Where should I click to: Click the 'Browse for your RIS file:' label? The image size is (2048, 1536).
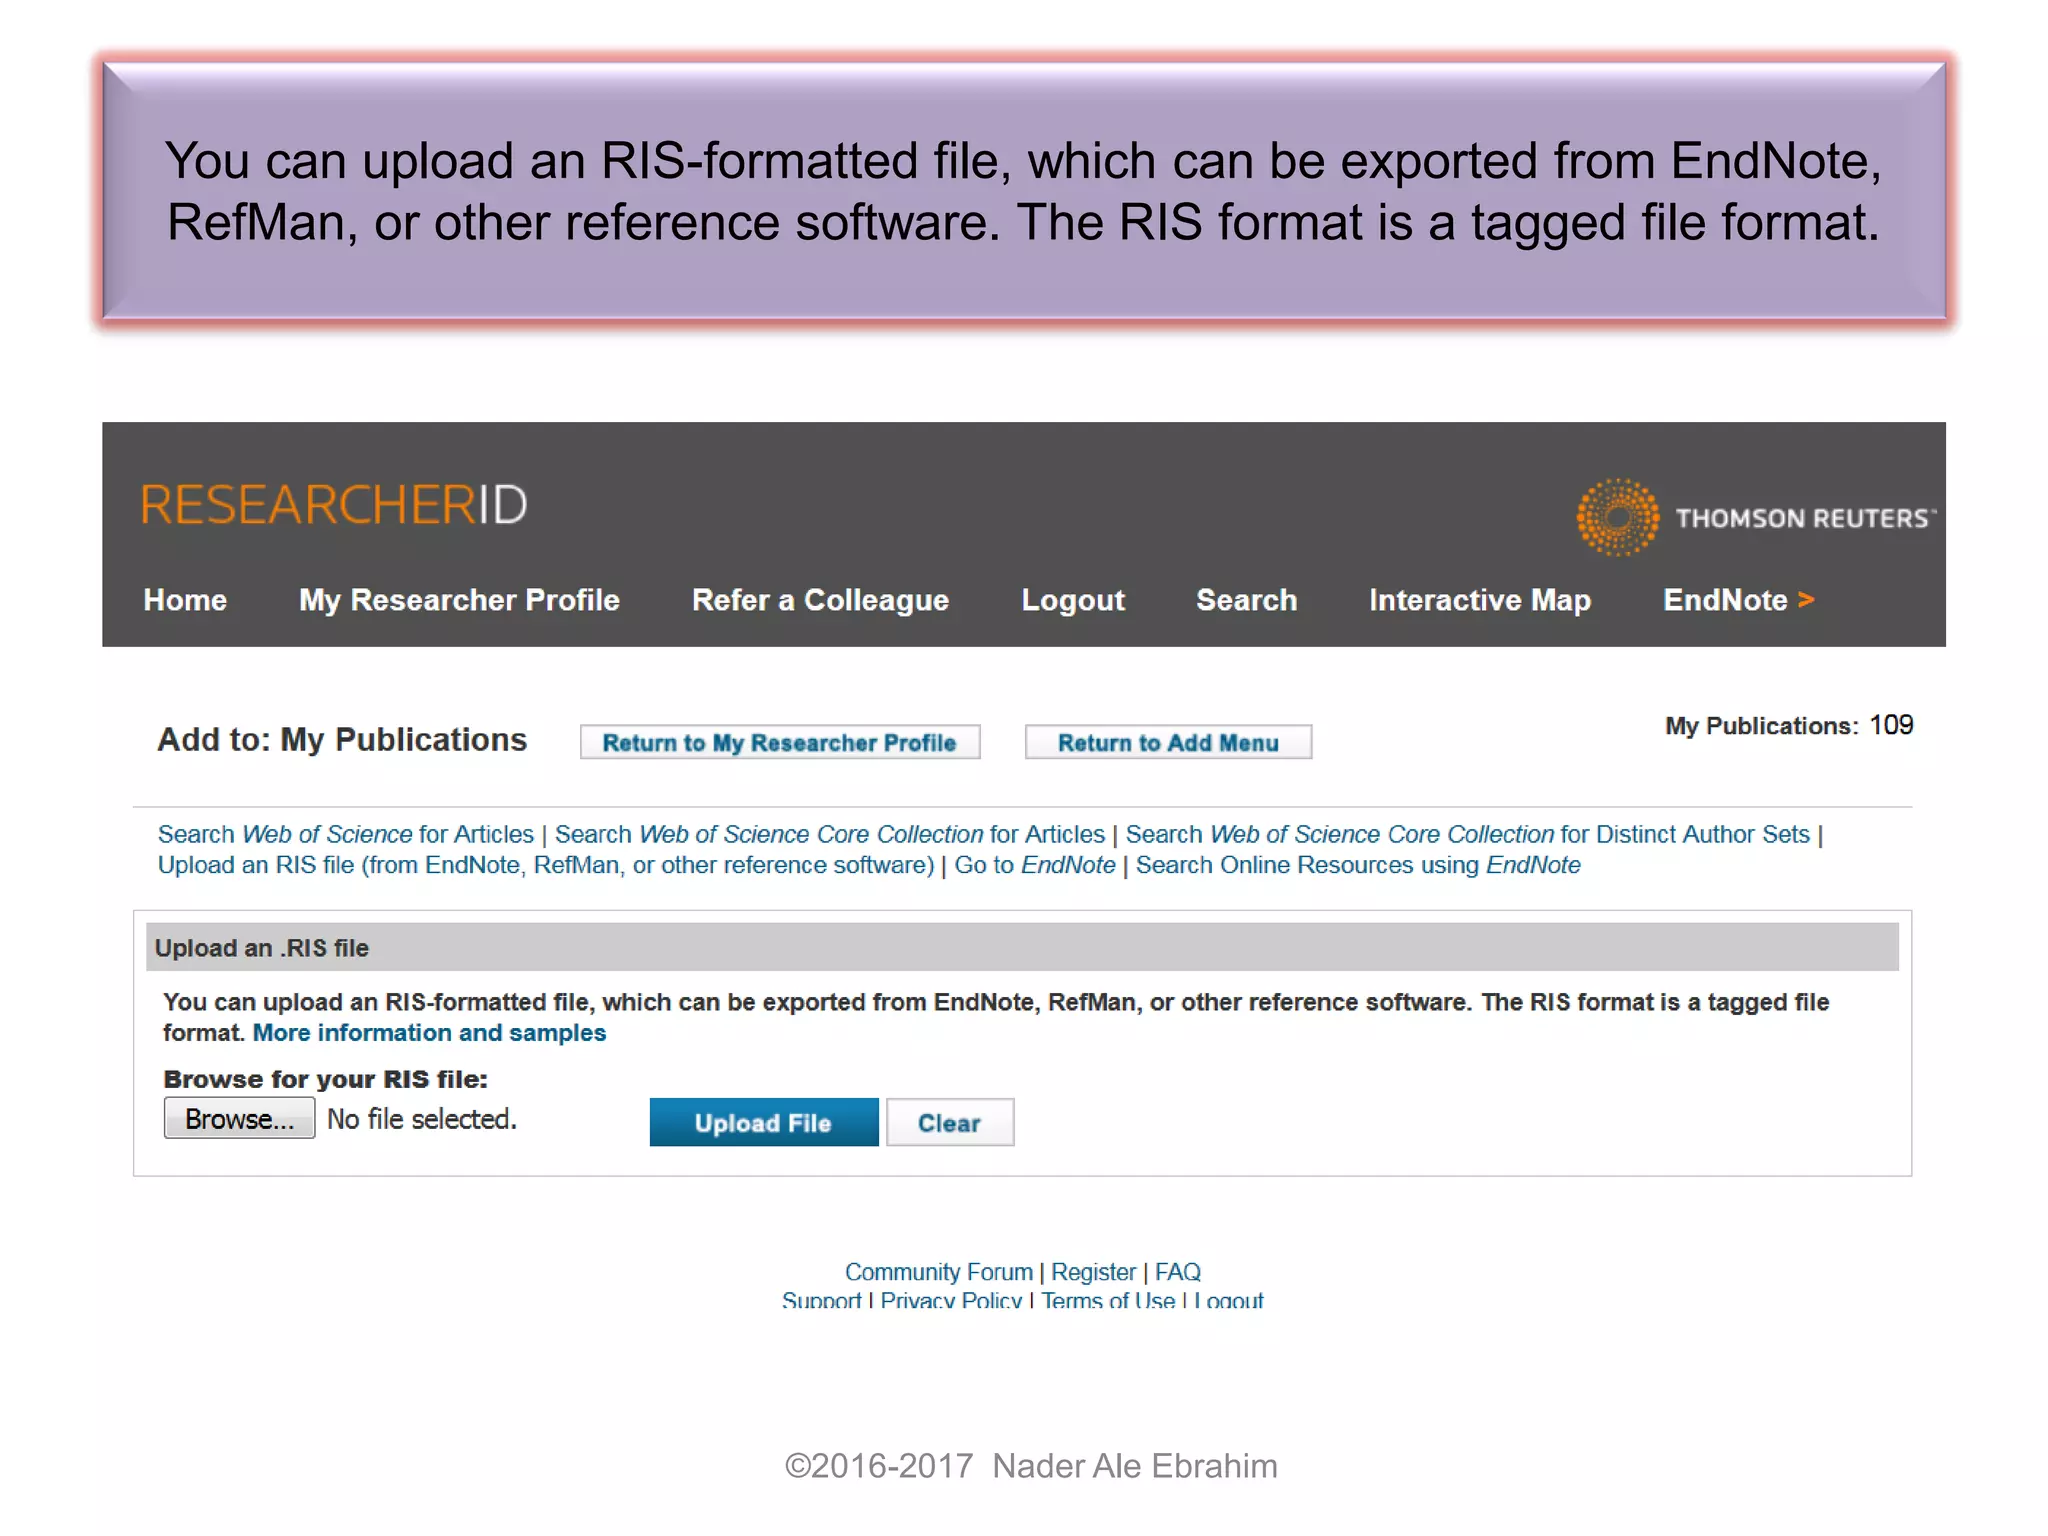coord(326,1079)
